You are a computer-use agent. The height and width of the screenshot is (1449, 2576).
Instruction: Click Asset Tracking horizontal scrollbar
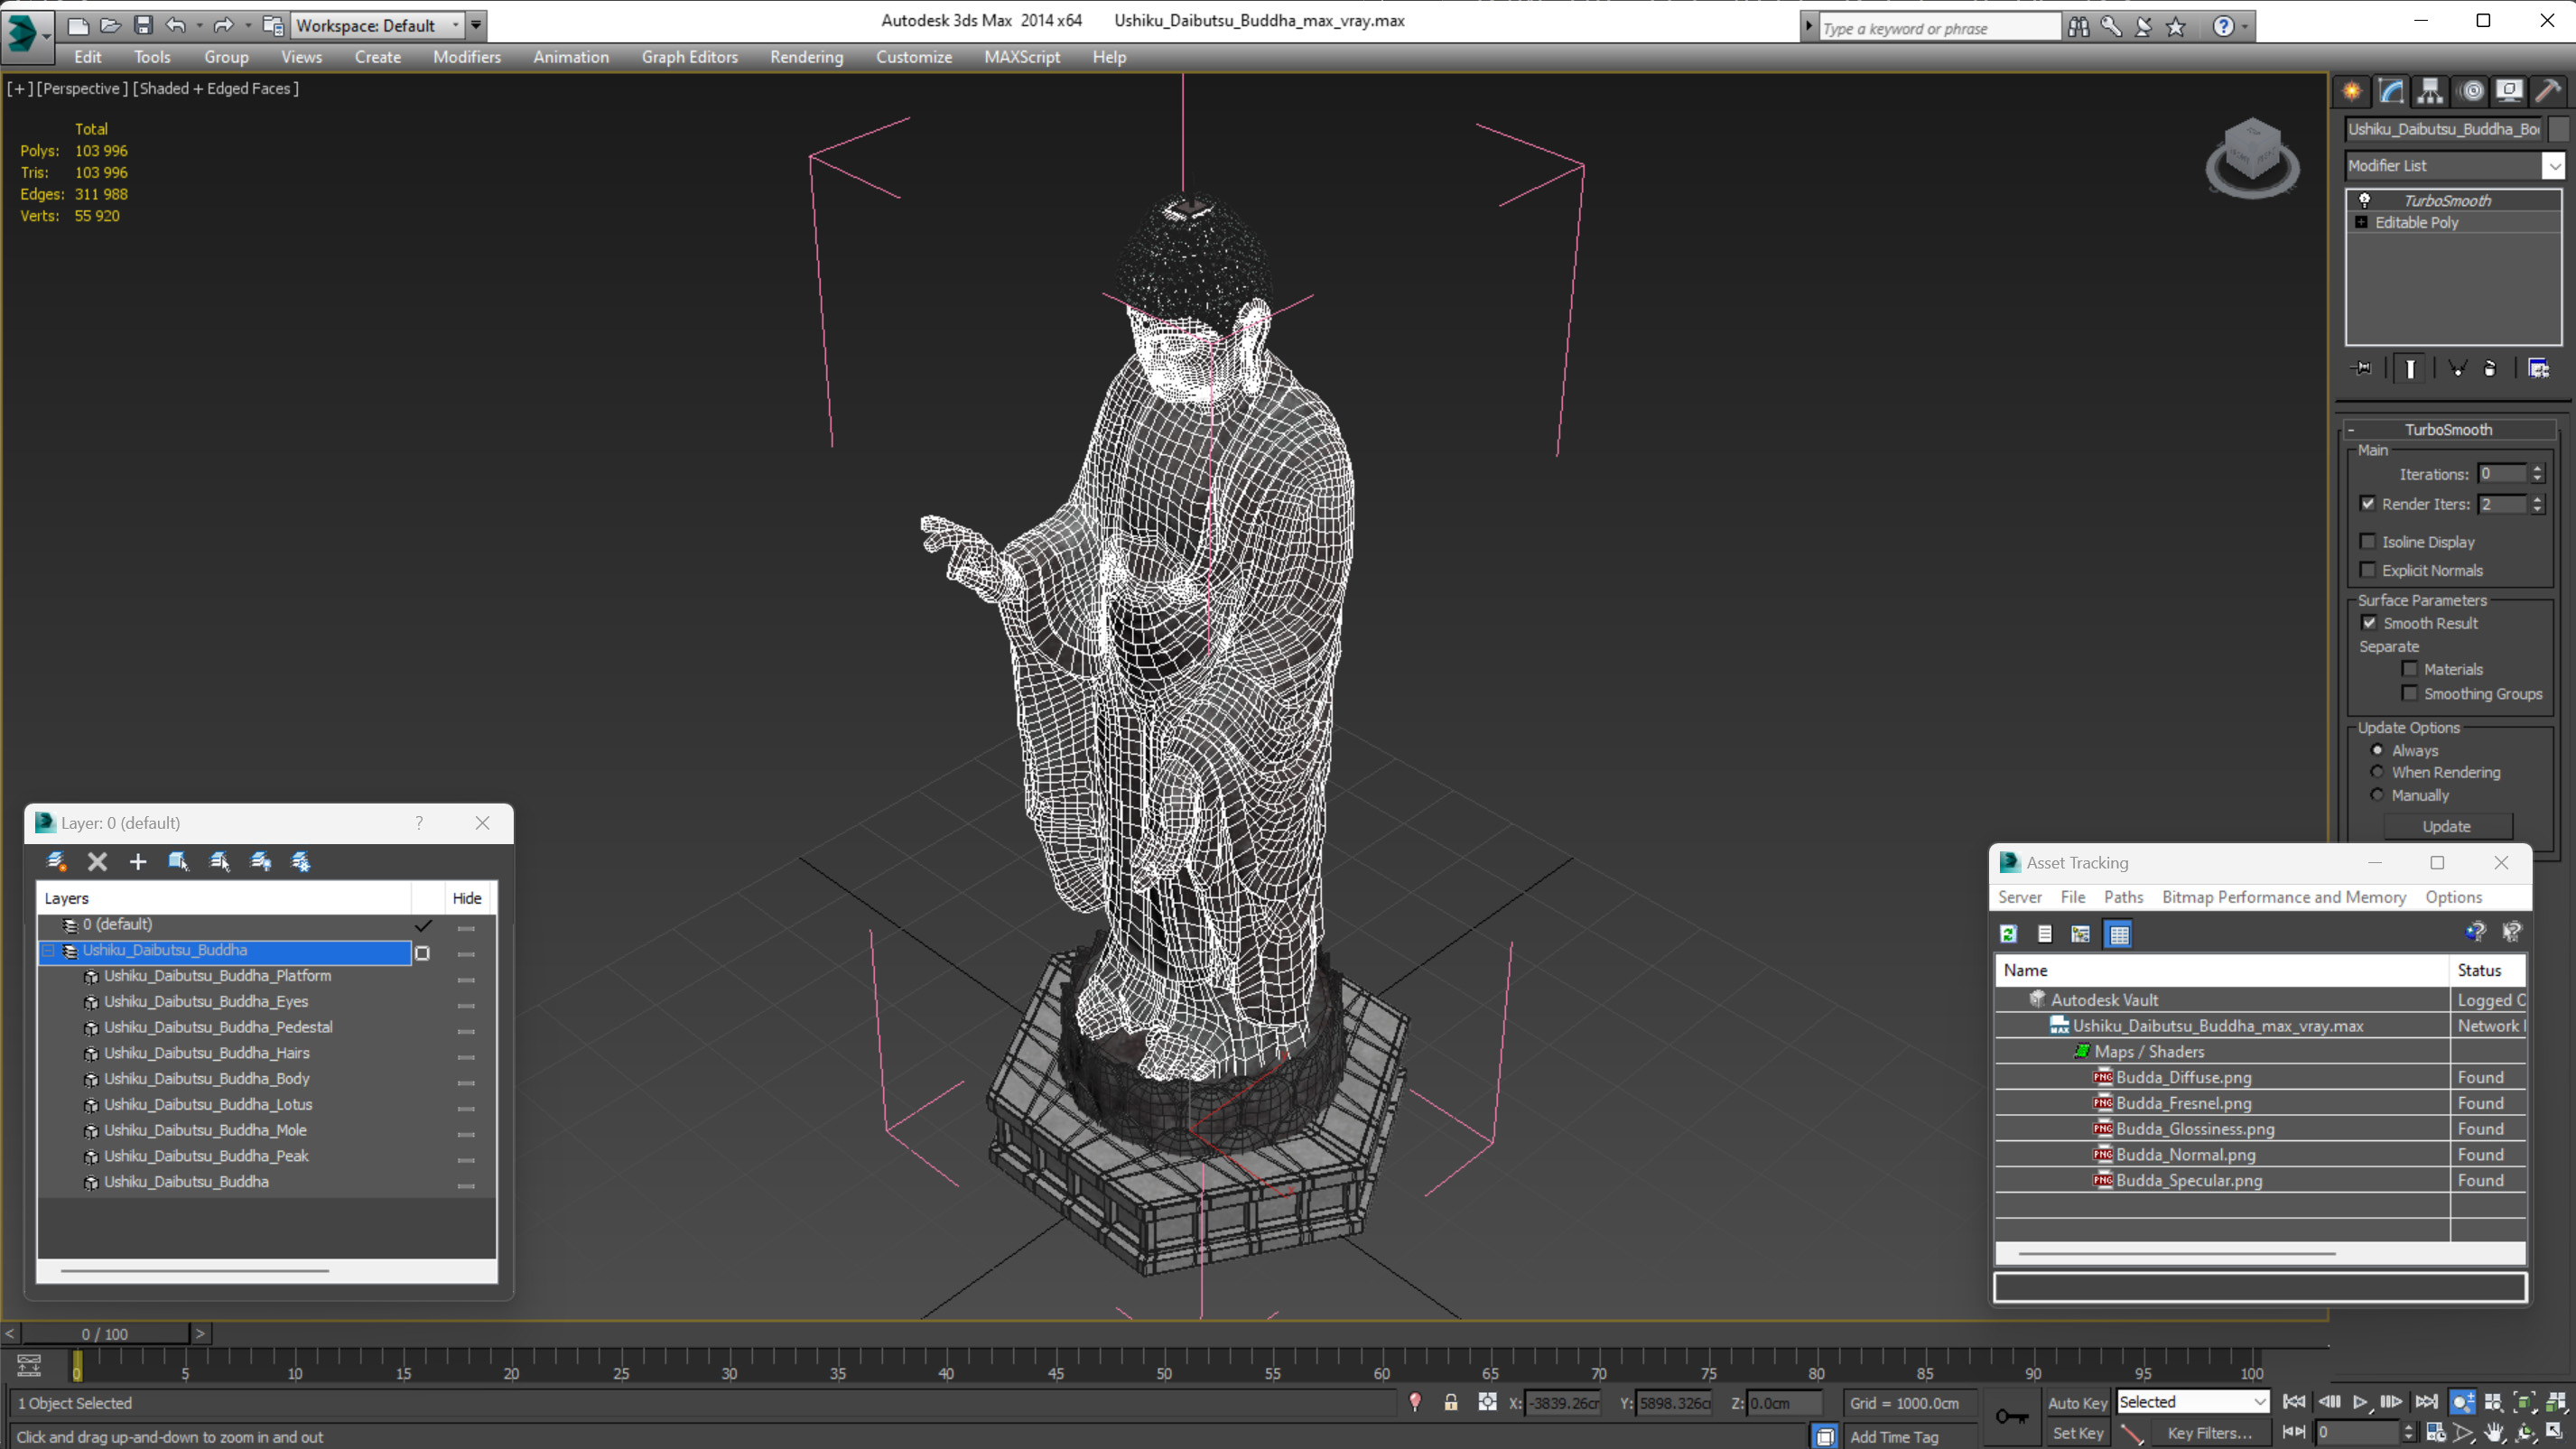[2176, 1253]
